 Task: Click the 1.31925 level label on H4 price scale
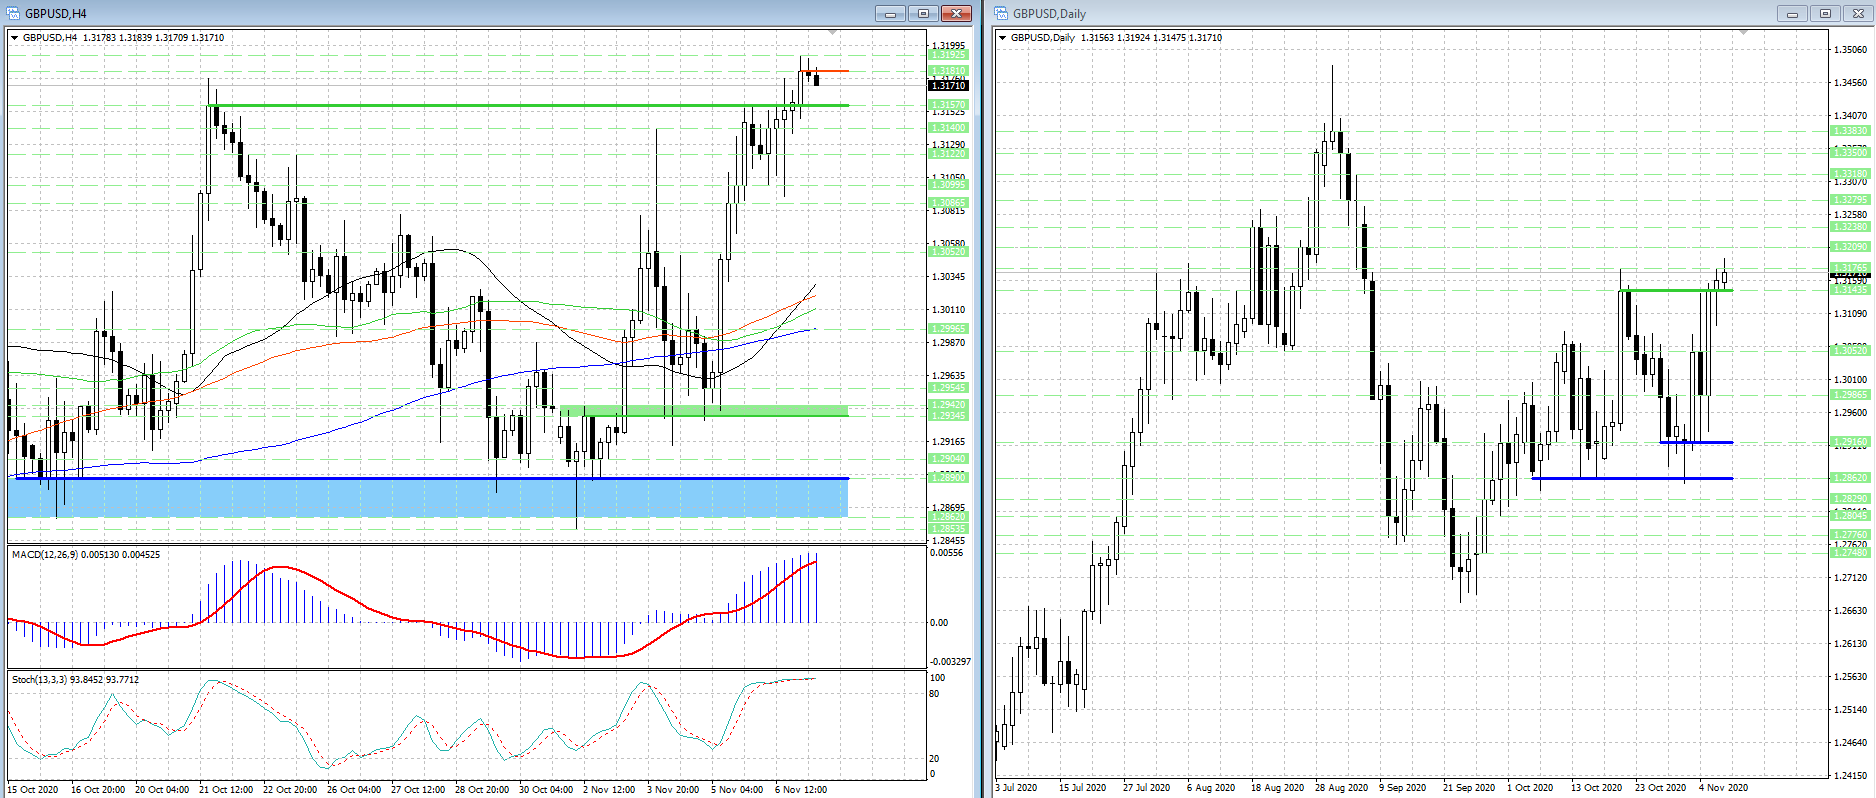949,55
